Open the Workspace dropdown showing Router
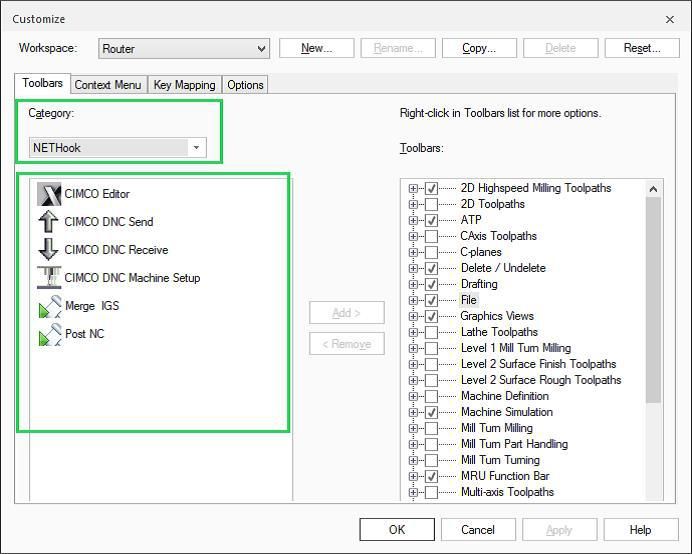The height and width of the screenshot is (554, 692). [x=183, y=49]
